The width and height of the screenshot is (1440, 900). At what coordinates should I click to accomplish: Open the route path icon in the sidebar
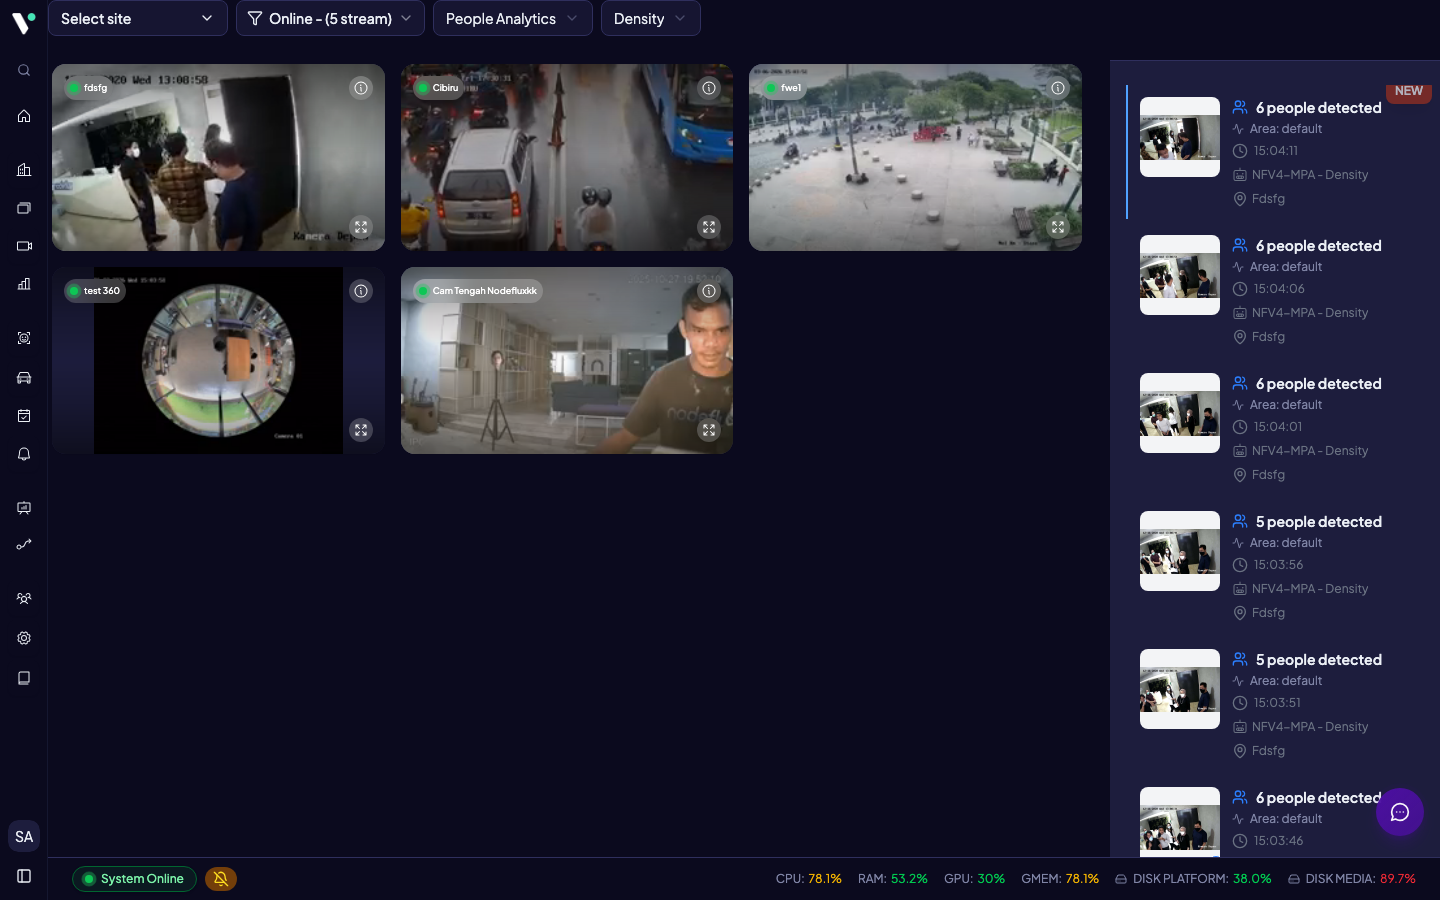click(x=24, y=545)
